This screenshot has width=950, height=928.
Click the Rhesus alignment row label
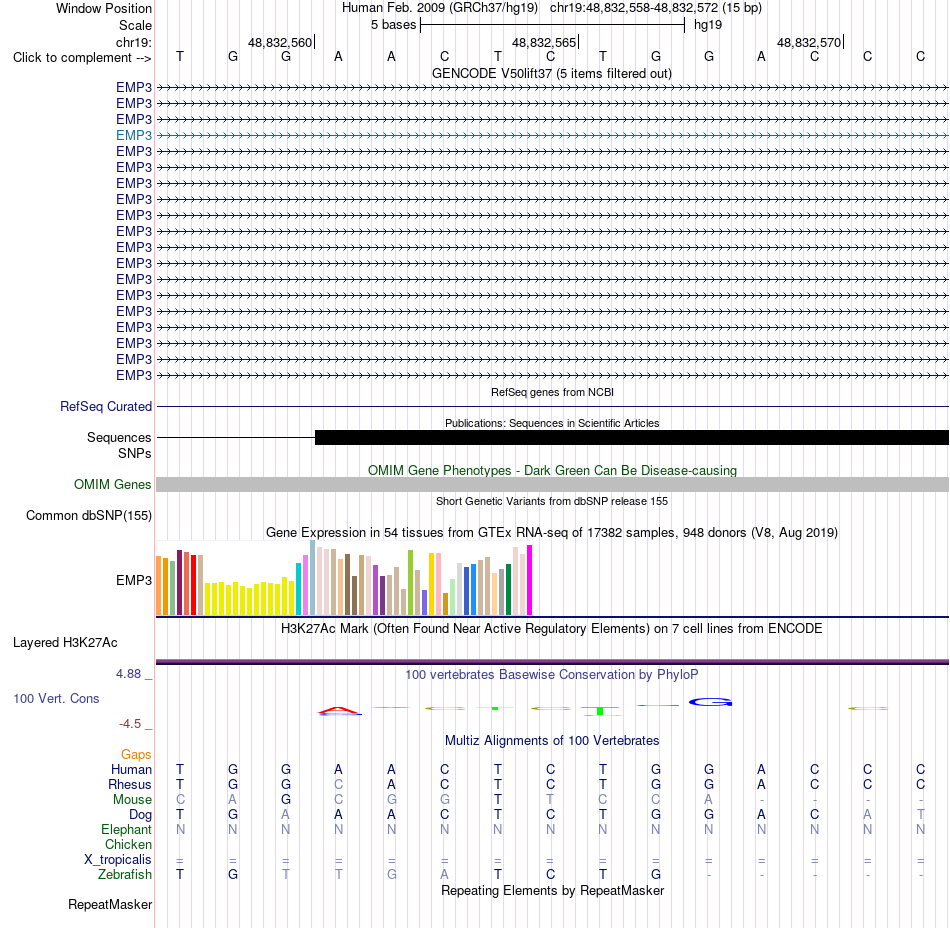(x=130, y=784)
